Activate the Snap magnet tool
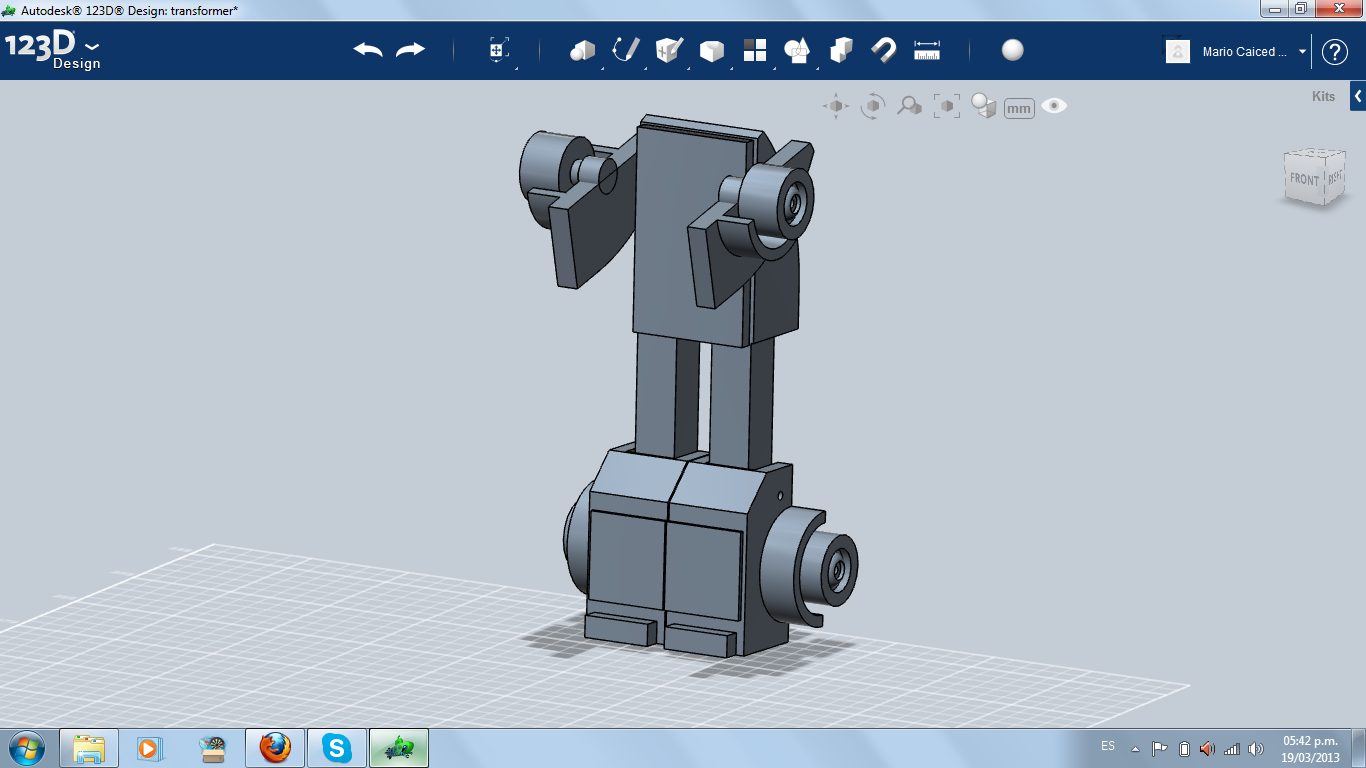Image resolution: width=1366 pixels, height=768 pixels. pyautogui.click(x=884, y=50)
